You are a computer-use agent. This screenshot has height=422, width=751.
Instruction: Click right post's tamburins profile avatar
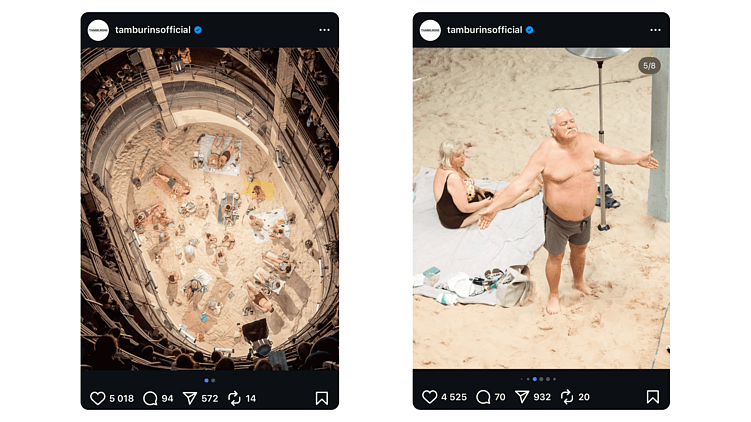tap(430, 30)
